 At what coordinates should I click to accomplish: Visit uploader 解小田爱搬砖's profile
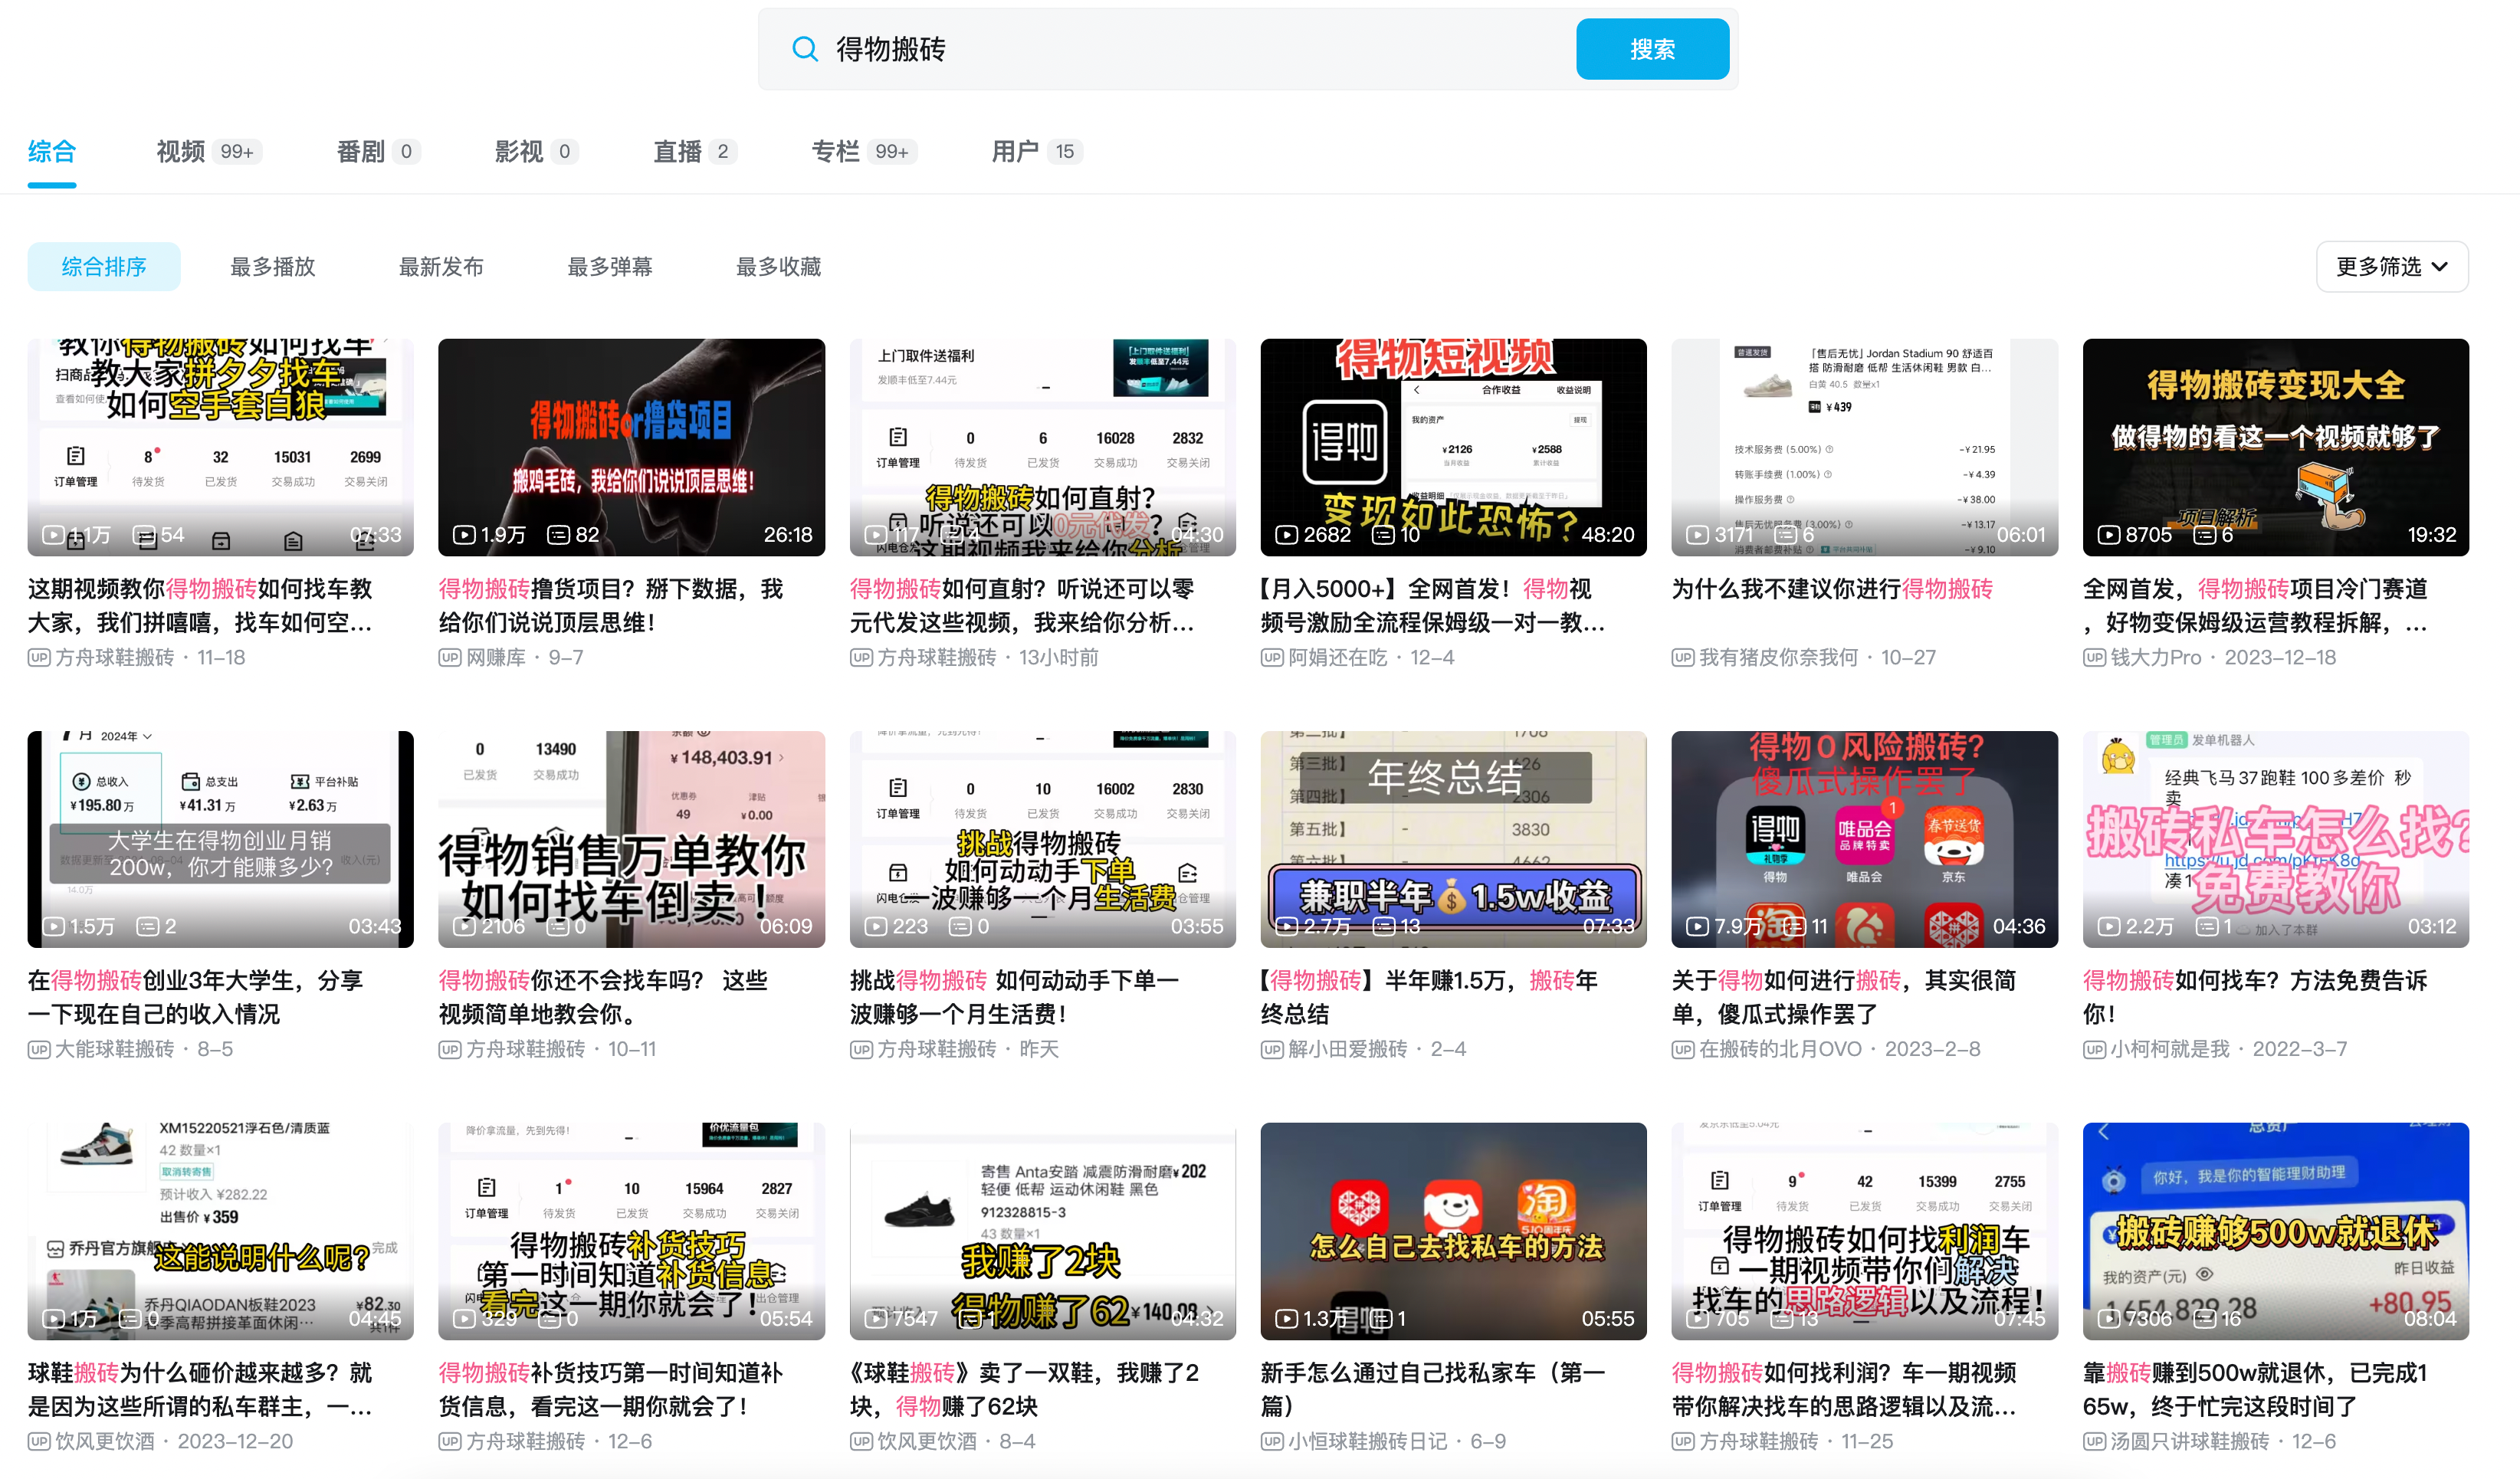coord(1348,1049)
